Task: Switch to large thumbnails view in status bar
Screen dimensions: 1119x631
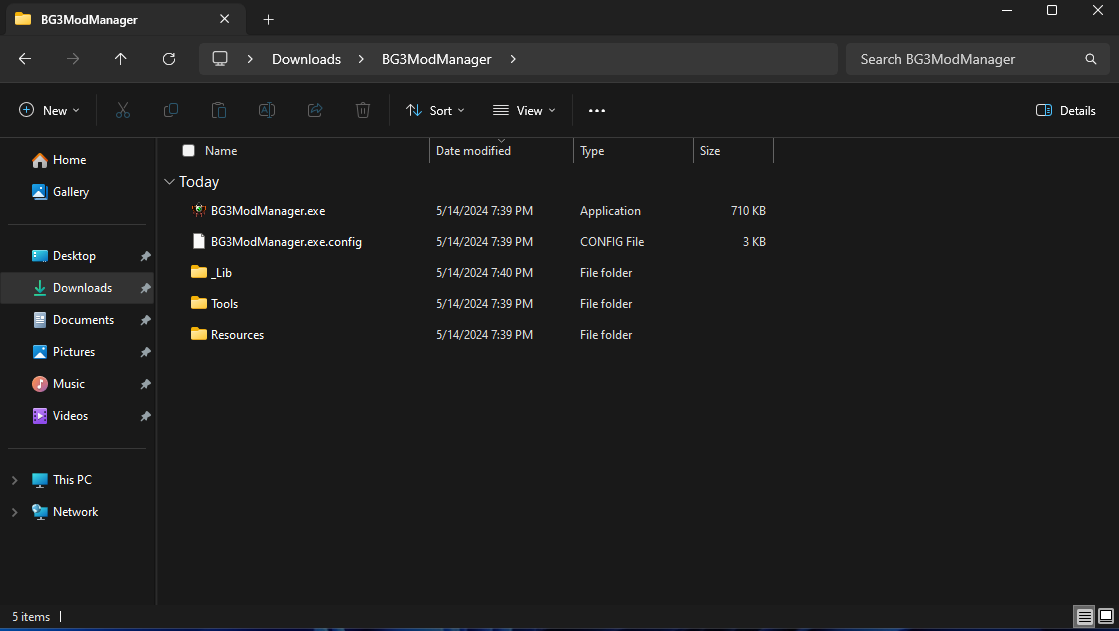Action: 1105,616
